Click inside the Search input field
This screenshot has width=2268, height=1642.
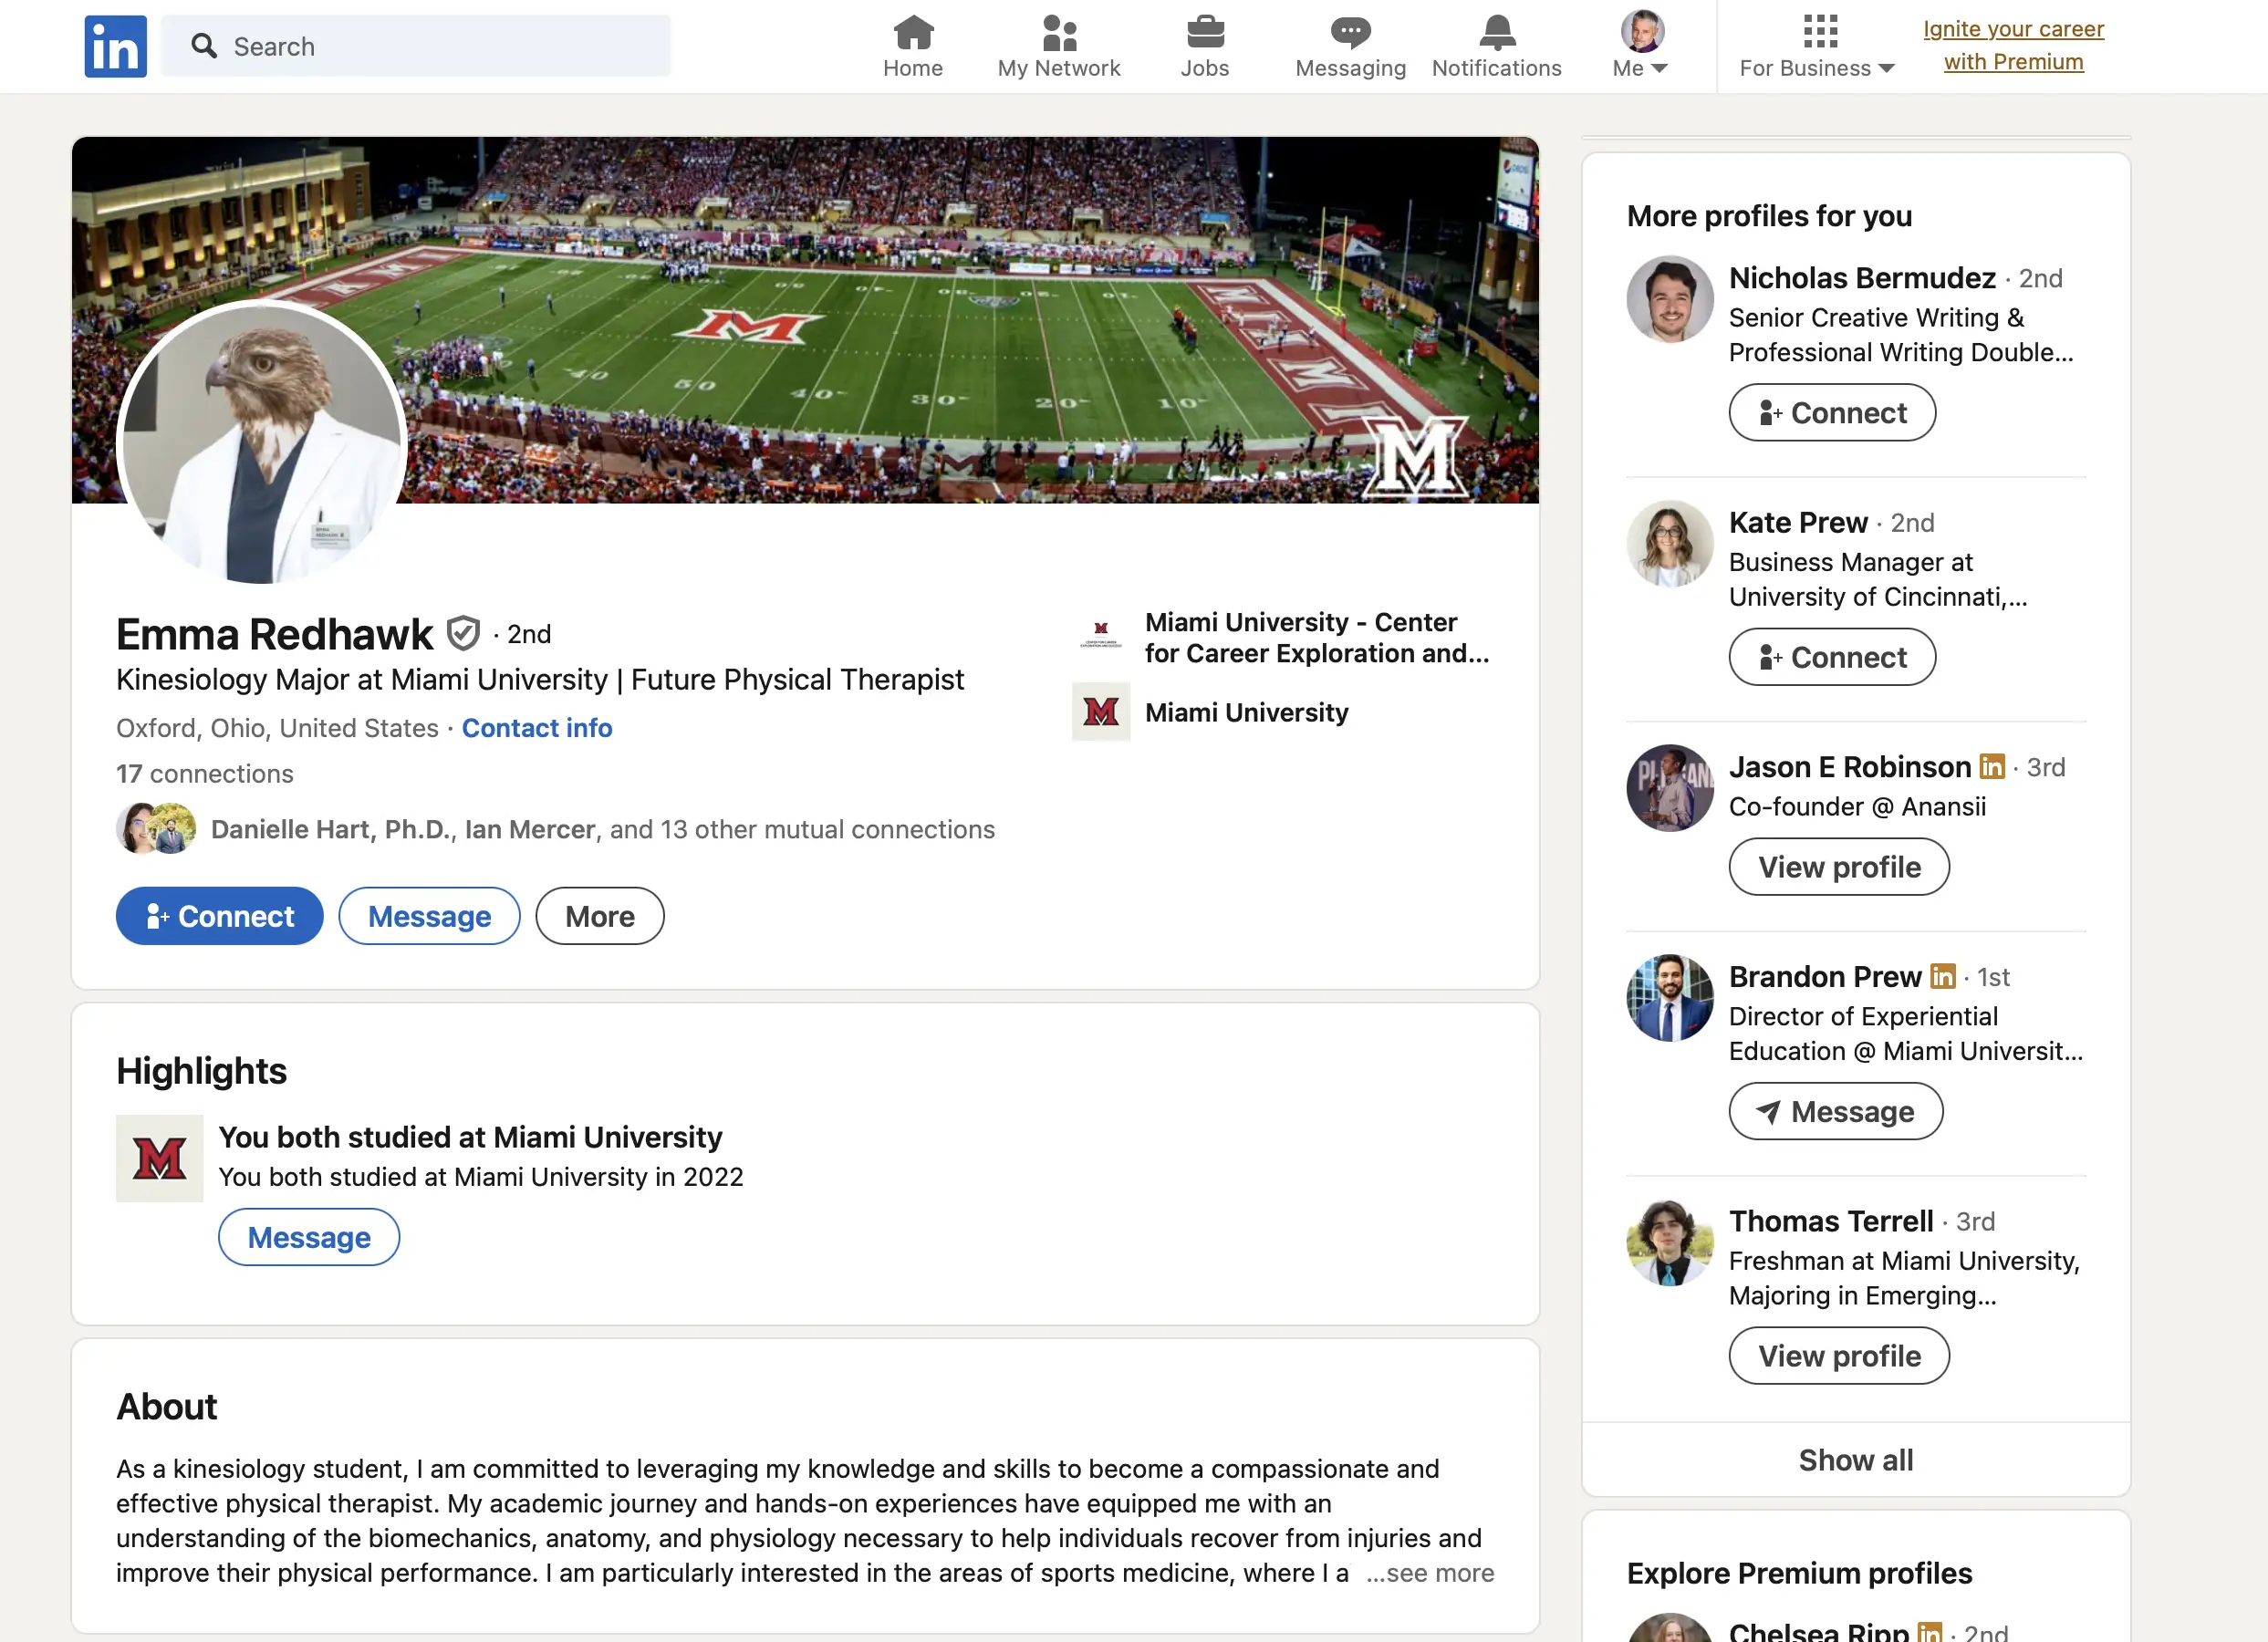(420, 45)
